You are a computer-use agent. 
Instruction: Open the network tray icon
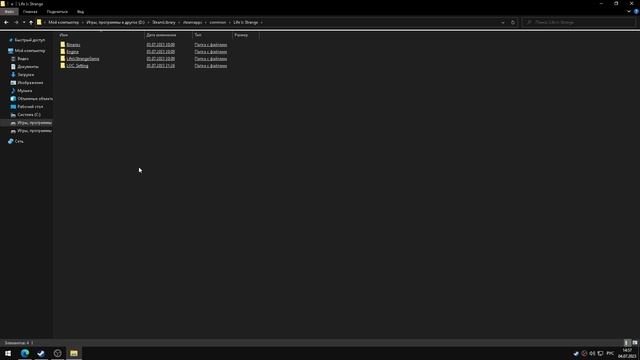pos(600,353)
